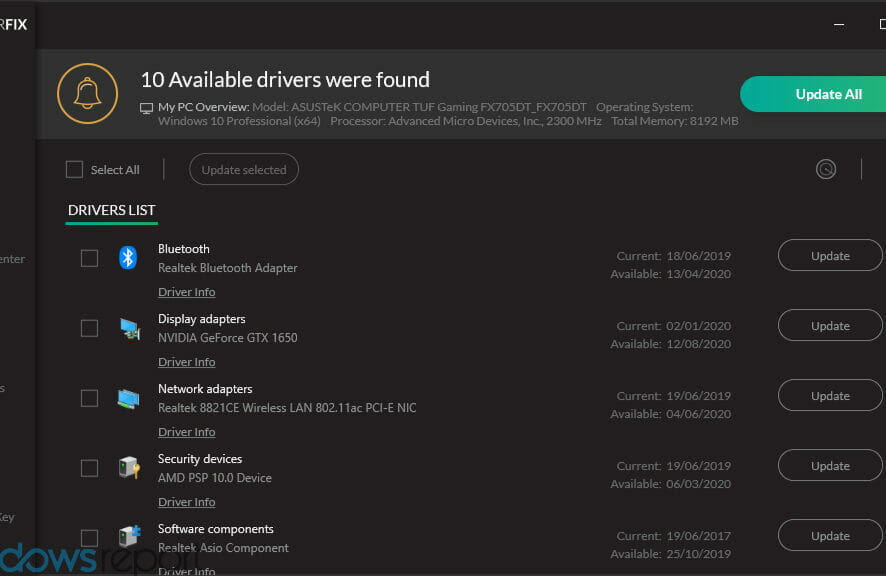
Task: Click the 'Display adapters' category title
Action: click(202, 319)
